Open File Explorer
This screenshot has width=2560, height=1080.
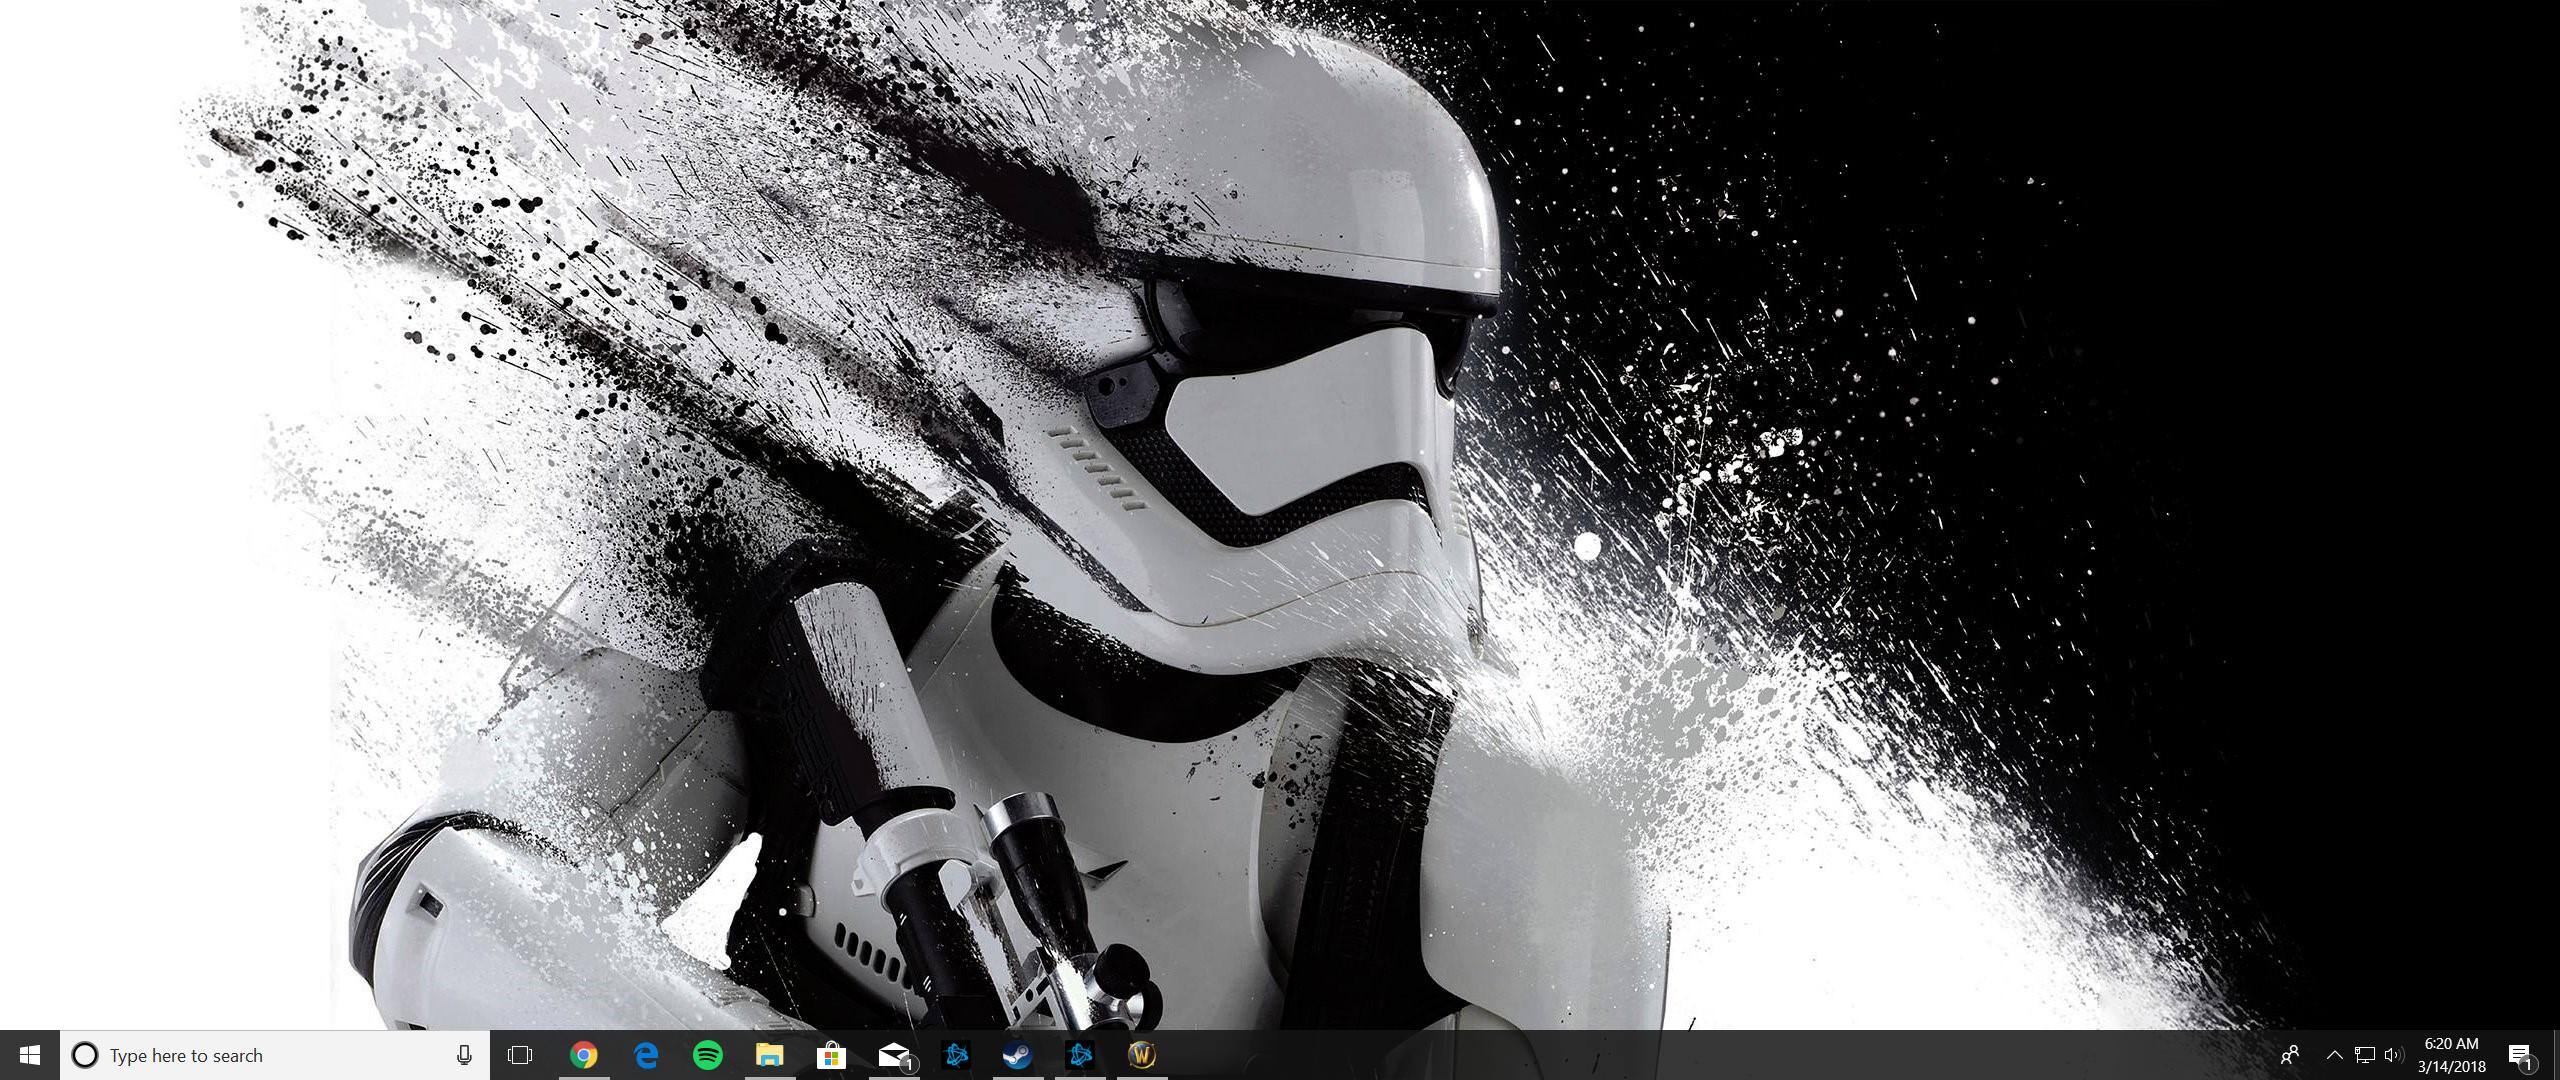click(769, 1055)
